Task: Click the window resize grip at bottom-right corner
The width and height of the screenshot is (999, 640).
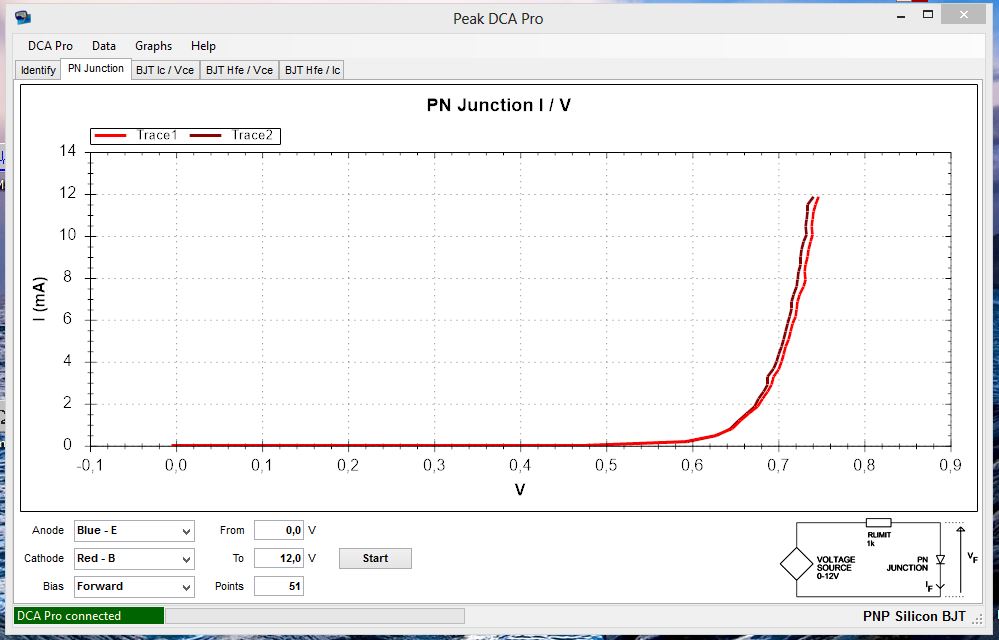Action: [x=978, y=618]
